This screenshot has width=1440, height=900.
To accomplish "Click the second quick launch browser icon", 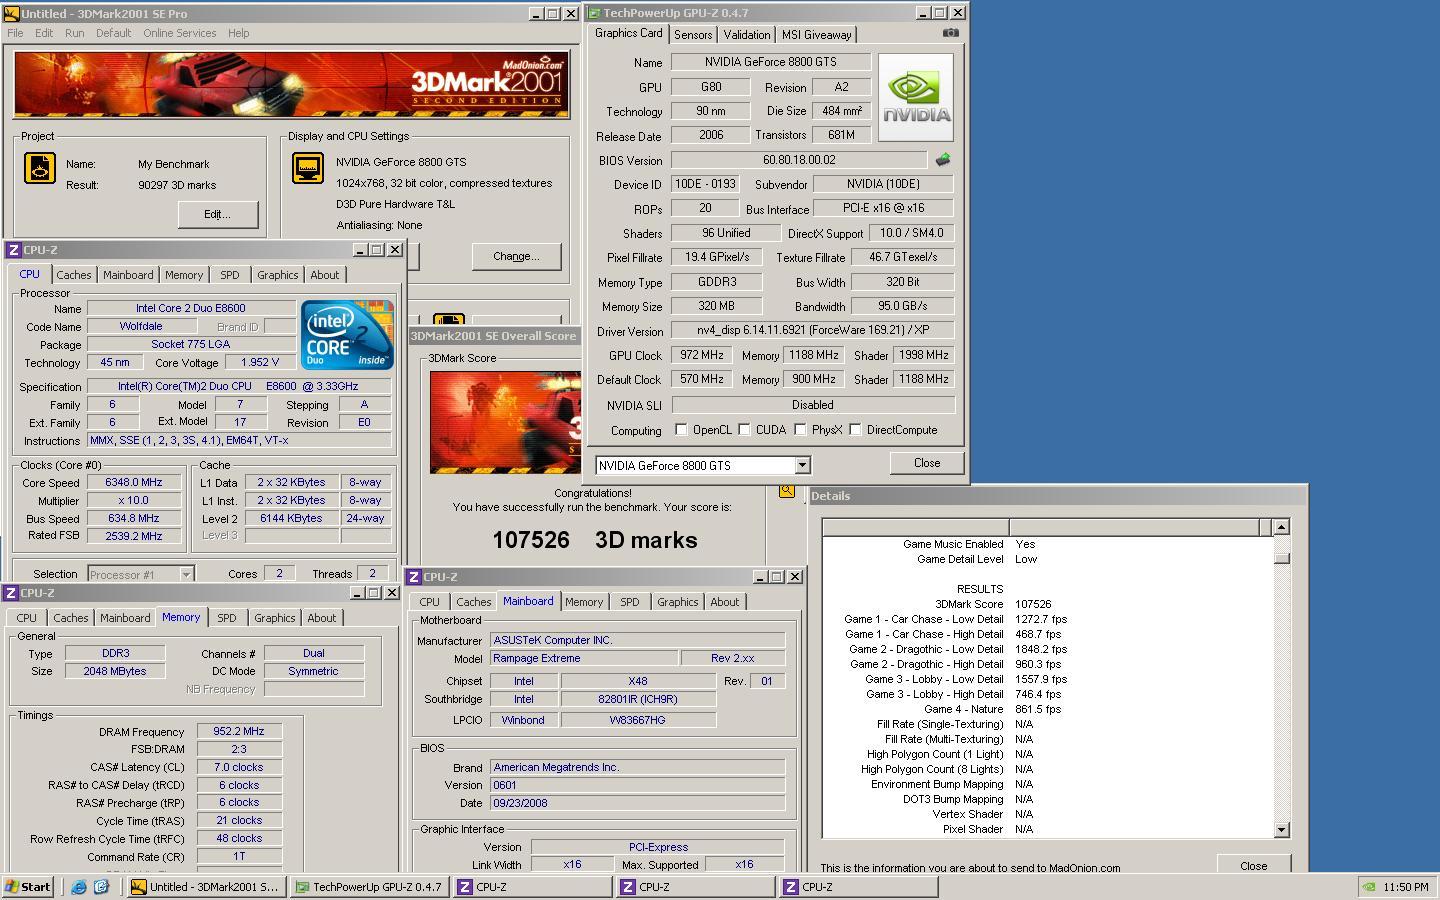I will point(101,887).
